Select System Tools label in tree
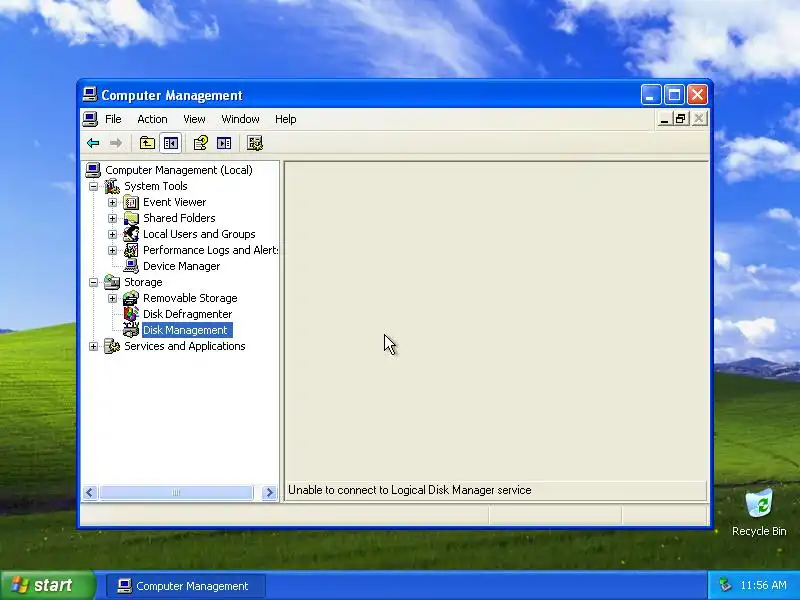Viewport: 800px width, 600px height. pos(156,186)
